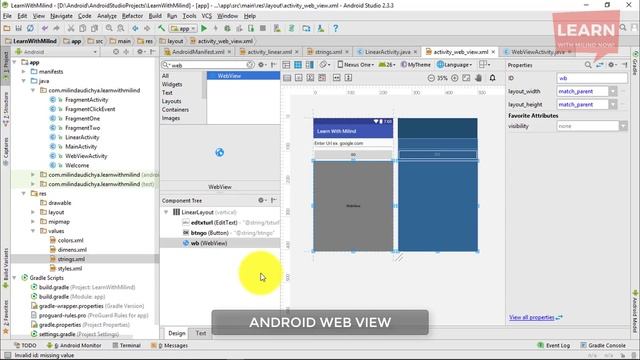Viewport: 640px width, 360px height.
Task: Click the zoom out minus icon in designer
Action: (x=431, y=78)
